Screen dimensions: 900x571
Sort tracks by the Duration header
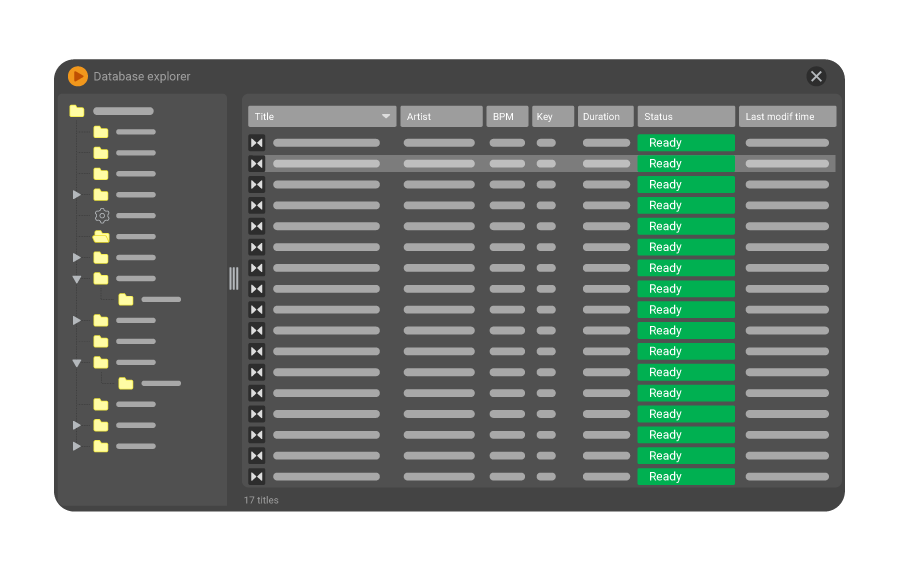(606, 116)
